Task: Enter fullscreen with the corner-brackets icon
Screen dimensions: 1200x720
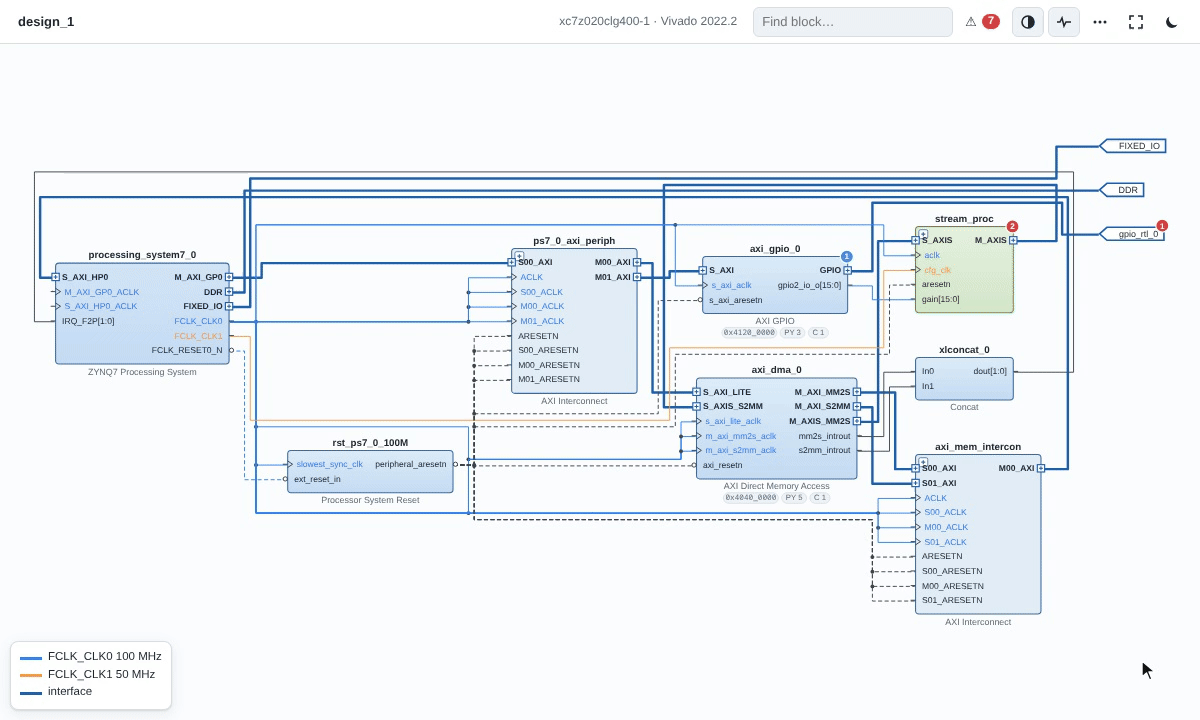Action: (x=1136, y=21)
